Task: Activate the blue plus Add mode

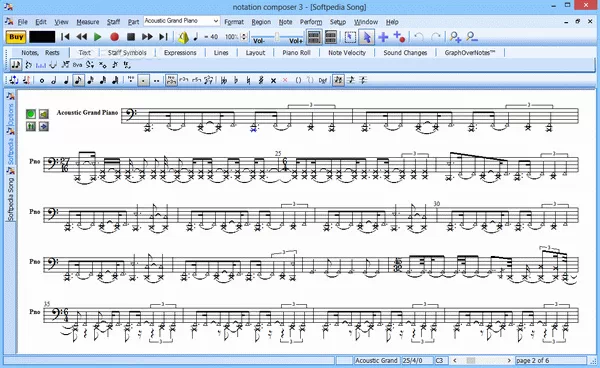Action: point(383,37)
